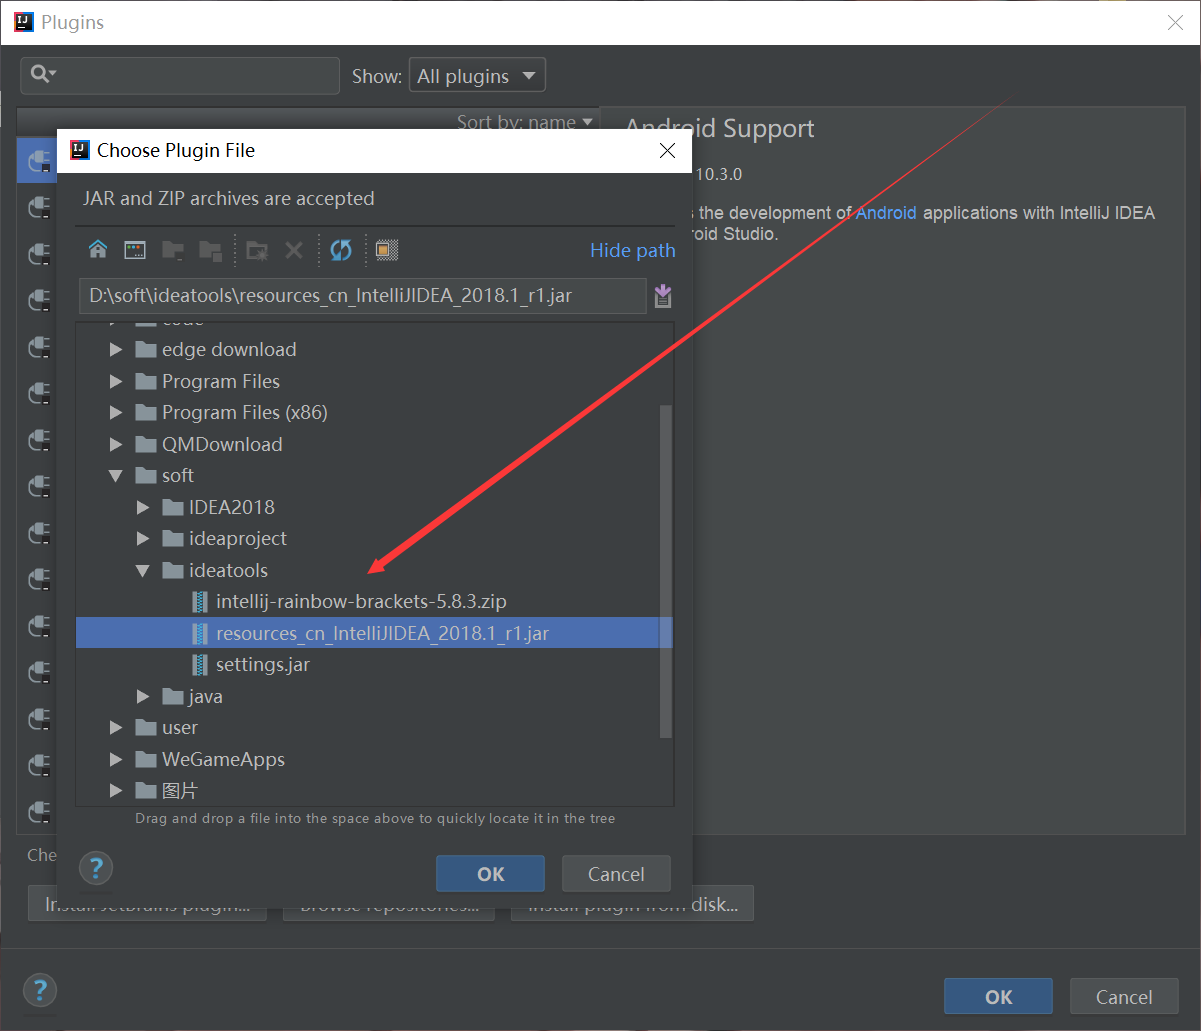Image resolution: width=1201 pixels, height=1031 pixels.
Task: Open help in the Plugins window
Action: (x=40, y=991)
